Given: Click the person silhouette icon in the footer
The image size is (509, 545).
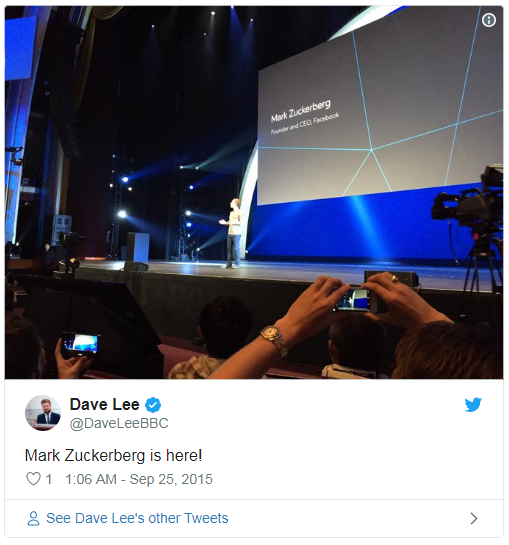Looking at the screenshot, I should tap(33, 518).
